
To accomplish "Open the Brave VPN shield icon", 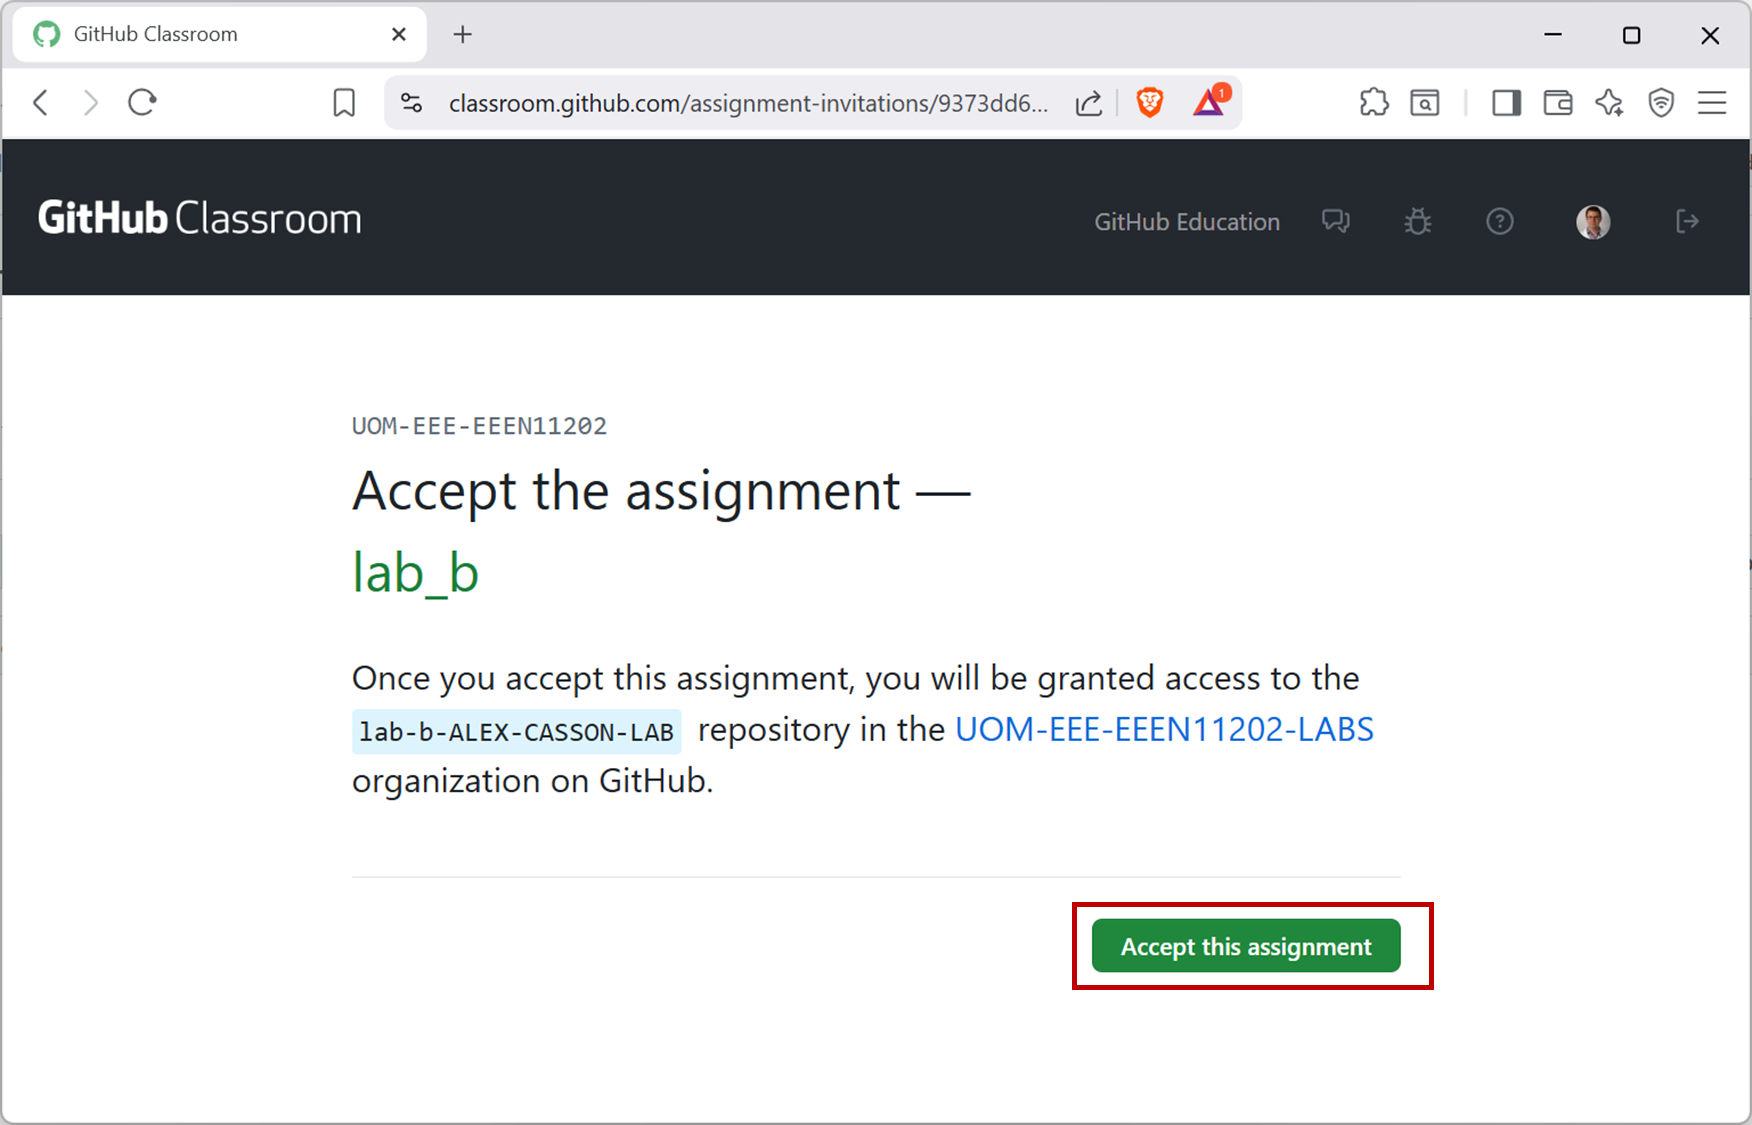I will point(1661,102).
